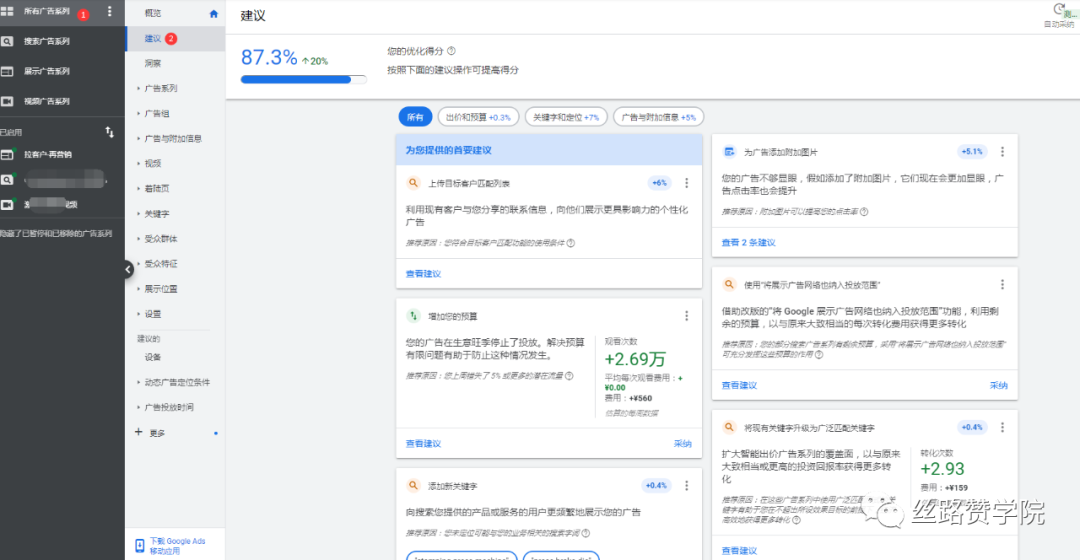Open the 找客户-再营销 campaign

(x=48, y=155)
